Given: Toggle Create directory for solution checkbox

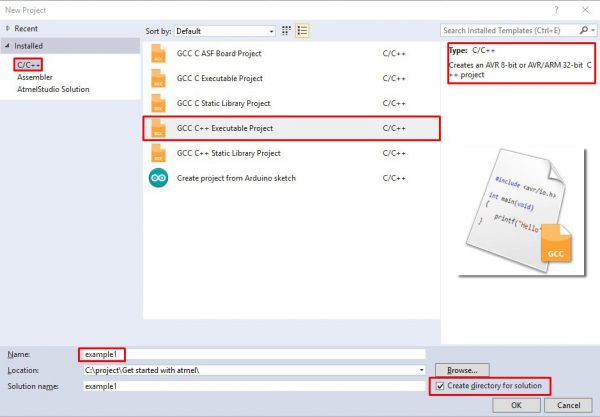Looking at the screenshot, I should coord(440,386).
